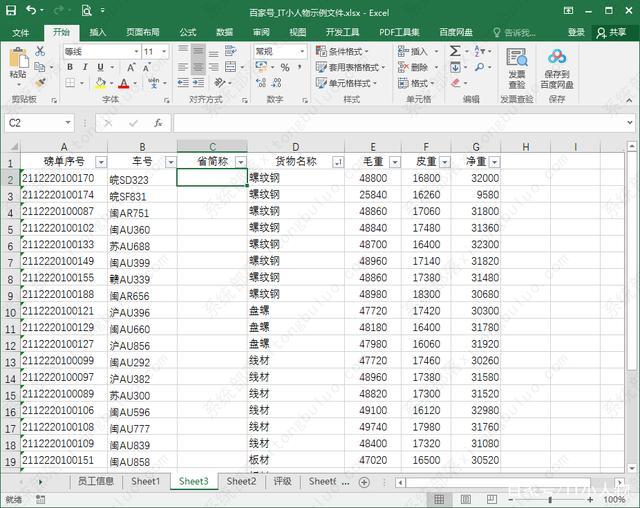Click 格式 format cells button
The width and height of the screenshot is (640, 508).
416,83
